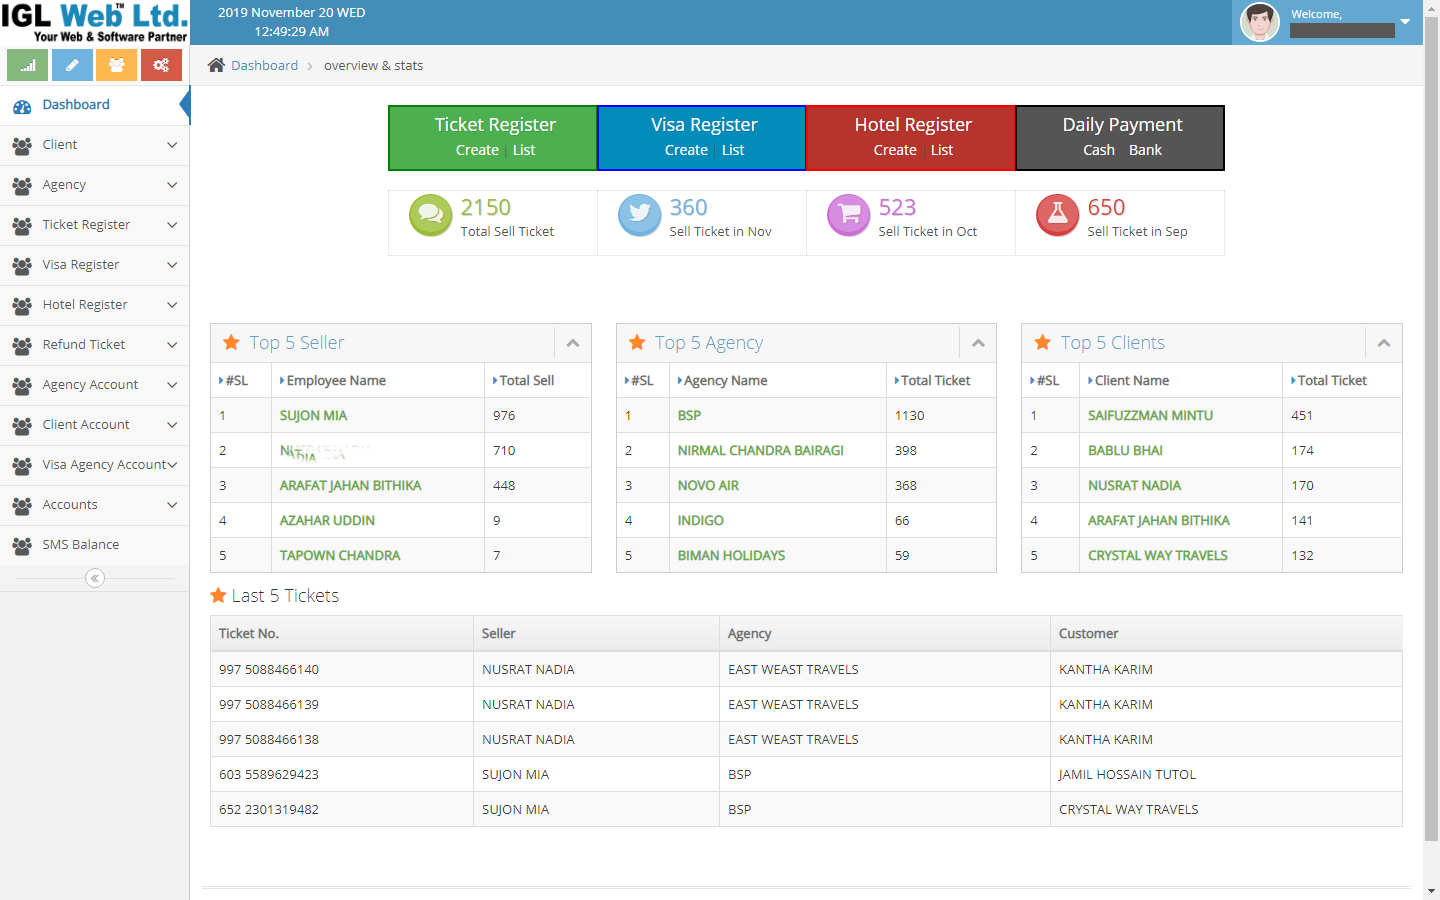Click SUJON MIA in Top 5 Seller
Viewport: 1440px width, 900px height.
313,416
